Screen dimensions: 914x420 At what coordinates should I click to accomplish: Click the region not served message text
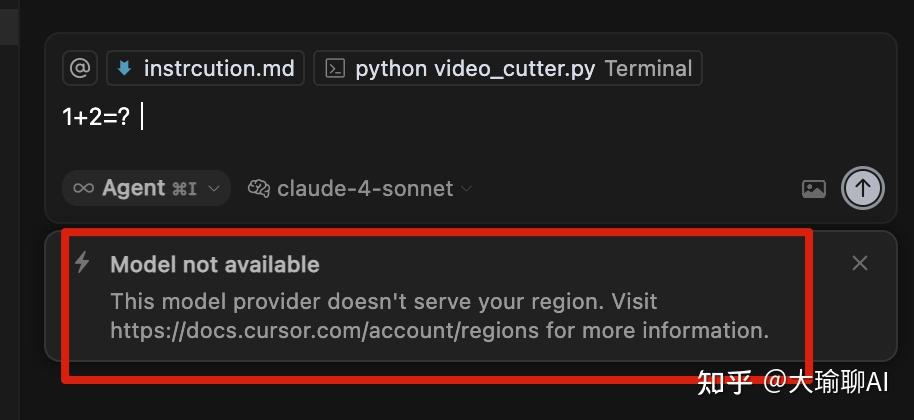(384, 301)
